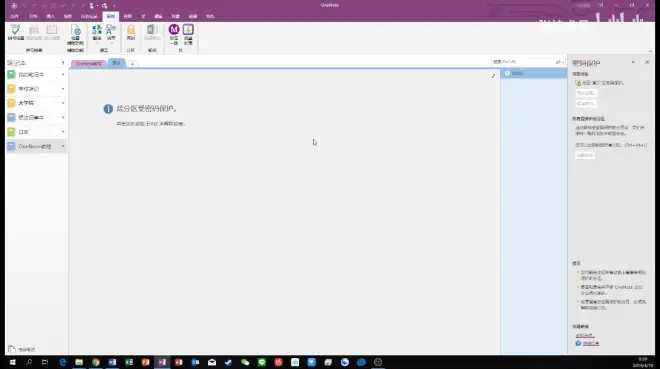Click the Password padlock icon in ribbon
This screenshot has height=369, width=660.
tap(131, 32)
